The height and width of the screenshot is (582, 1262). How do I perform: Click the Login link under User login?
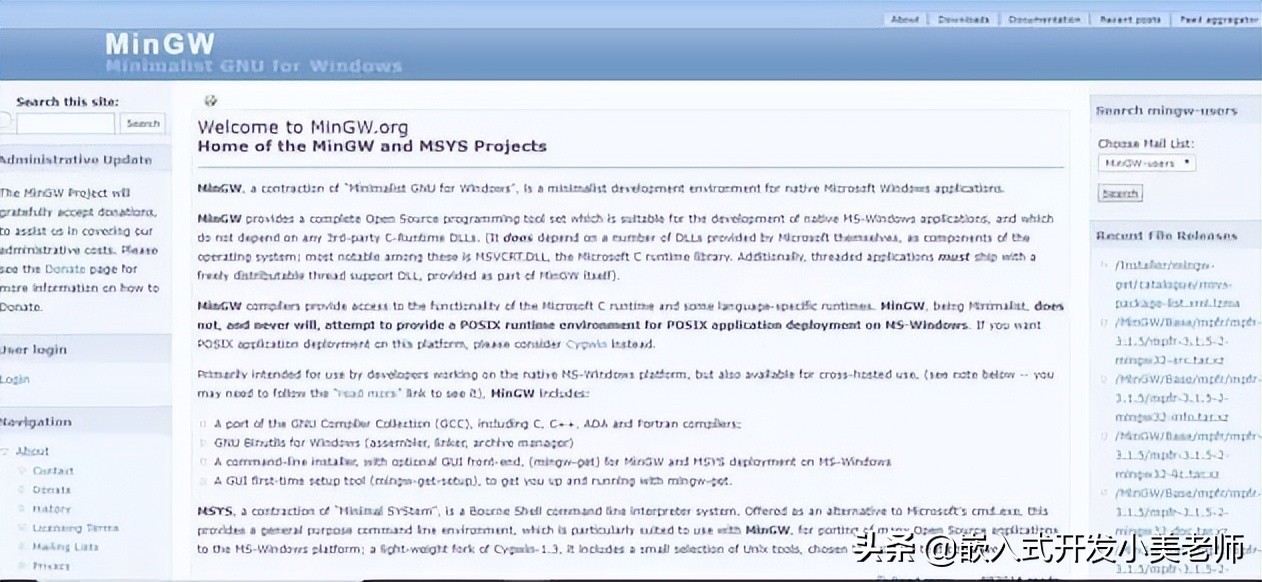click(x=14, y=379)
